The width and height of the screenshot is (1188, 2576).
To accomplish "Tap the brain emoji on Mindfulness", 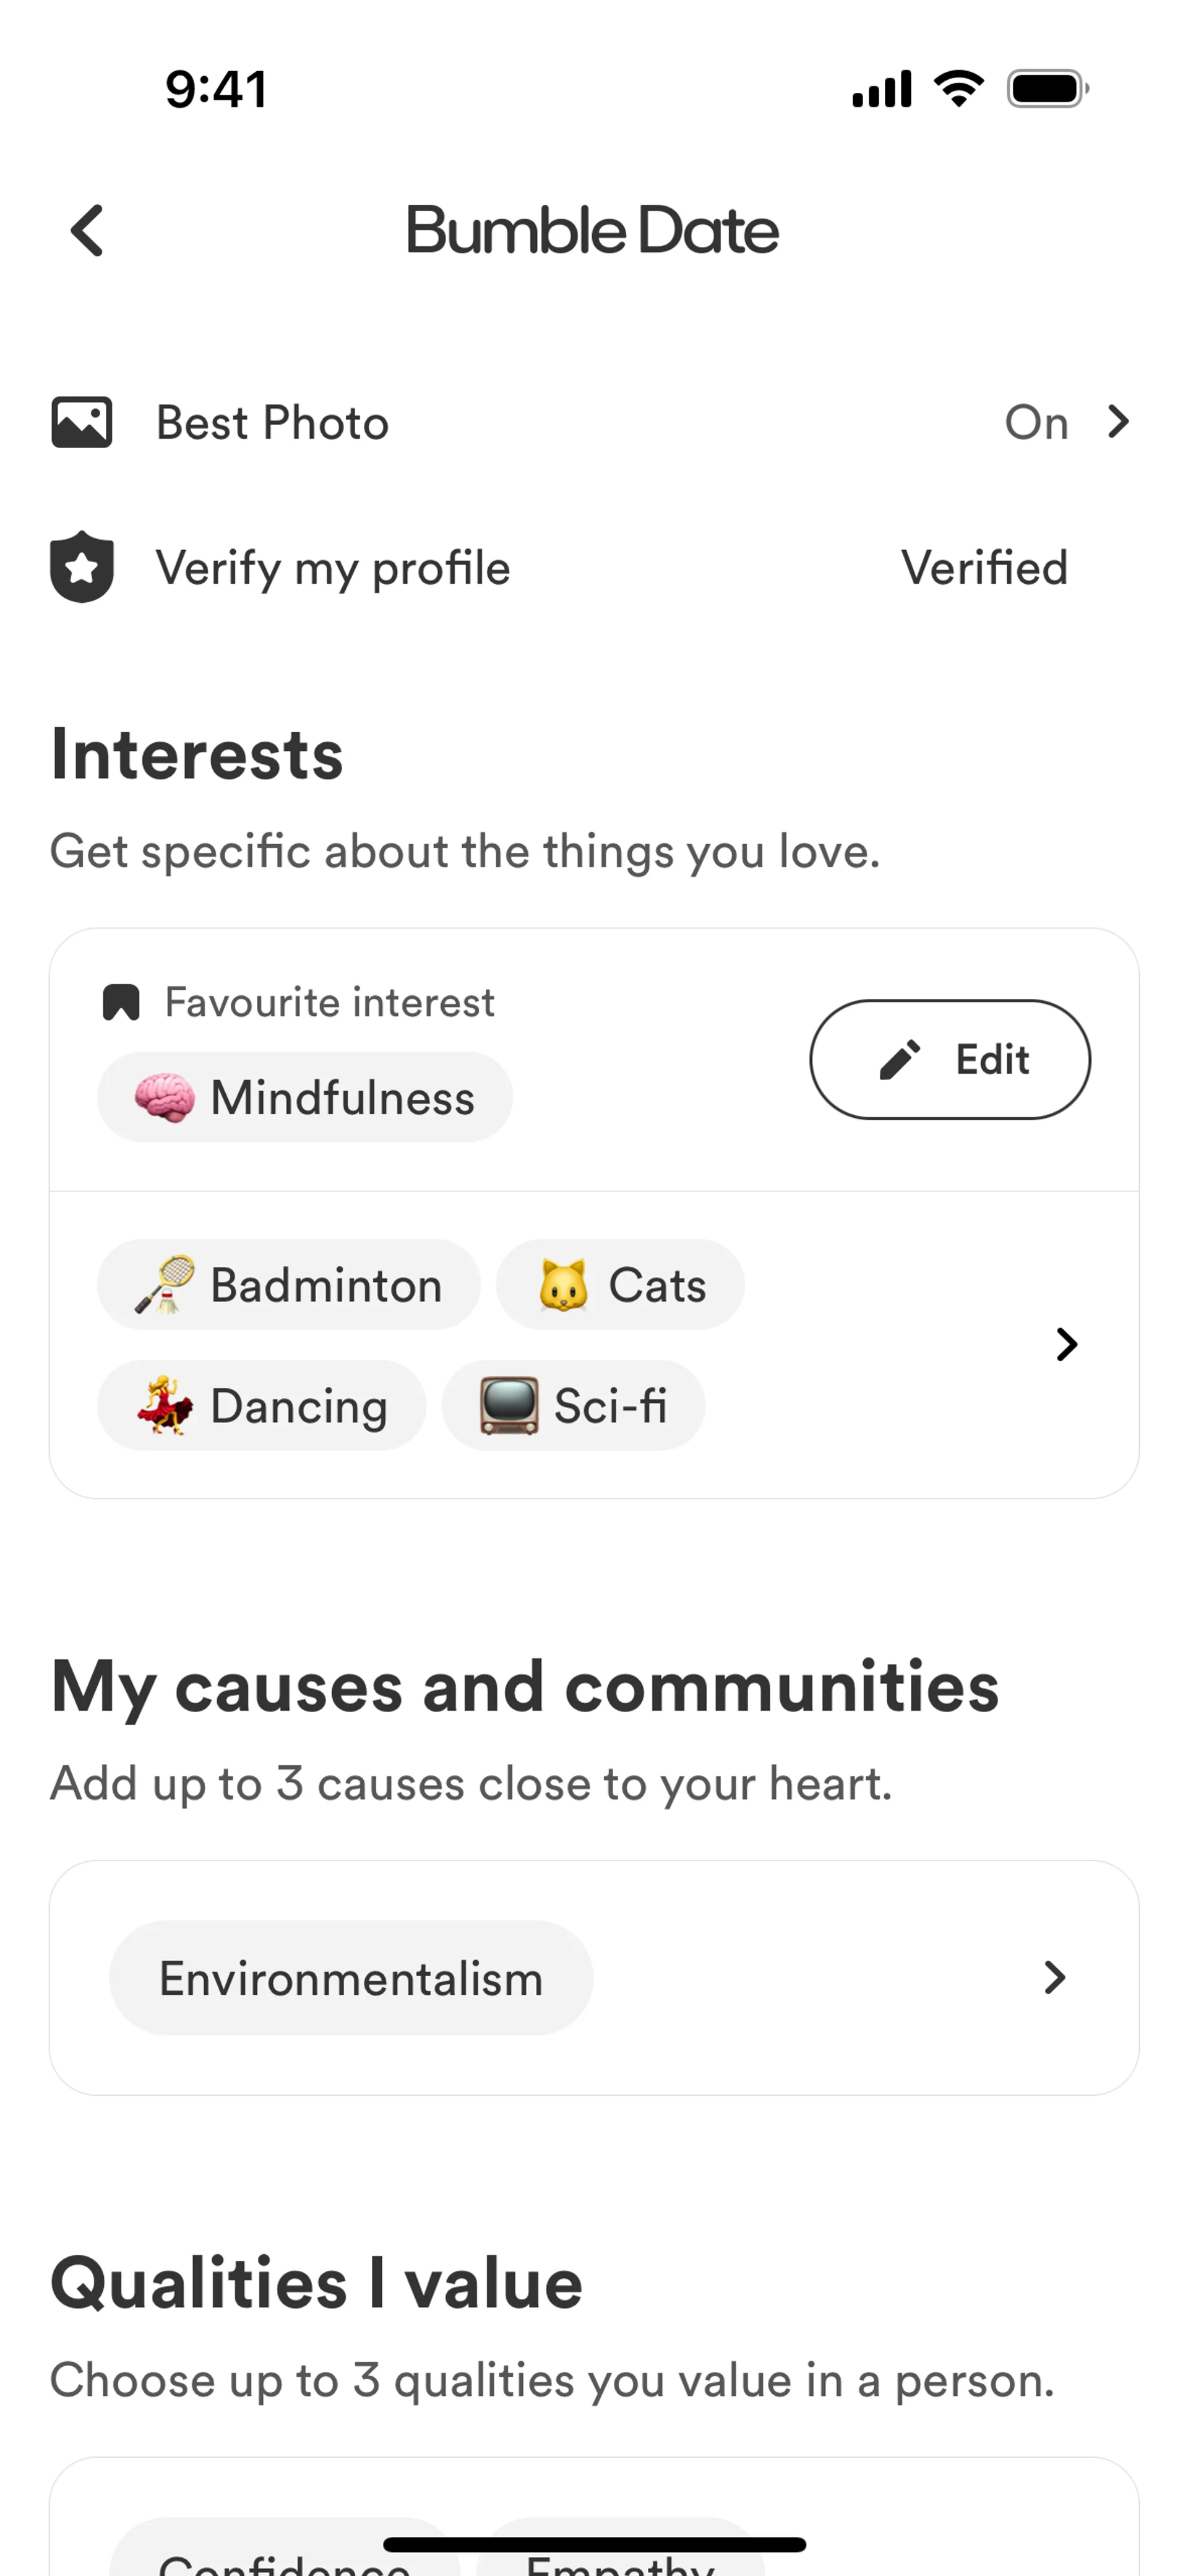I will pos(165,1098).
